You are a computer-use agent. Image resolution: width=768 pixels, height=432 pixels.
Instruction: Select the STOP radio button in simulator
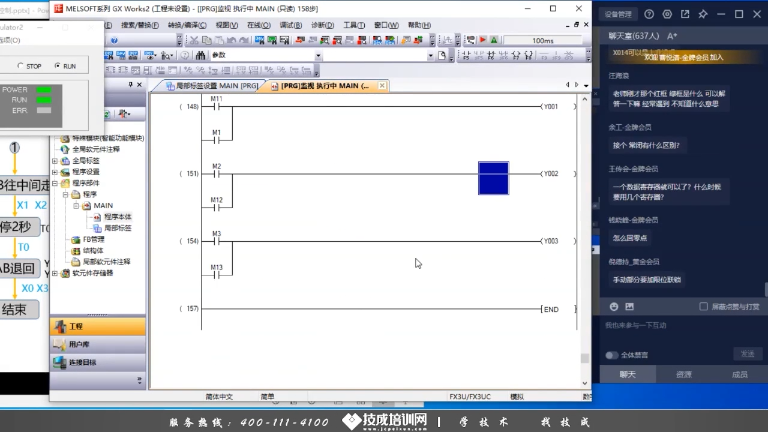click(18, 65)
